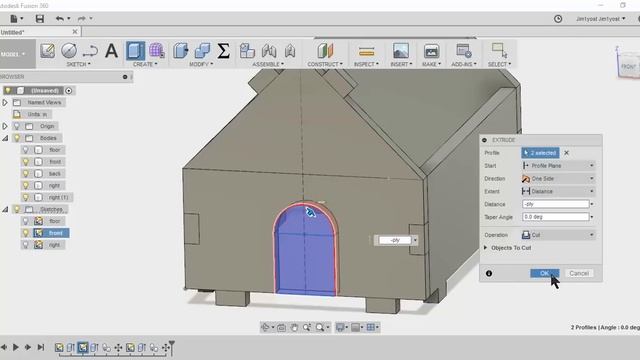Toggle visibility bulb of floor body
Screen dimensions: 640x360
click(x=26, y=150)
